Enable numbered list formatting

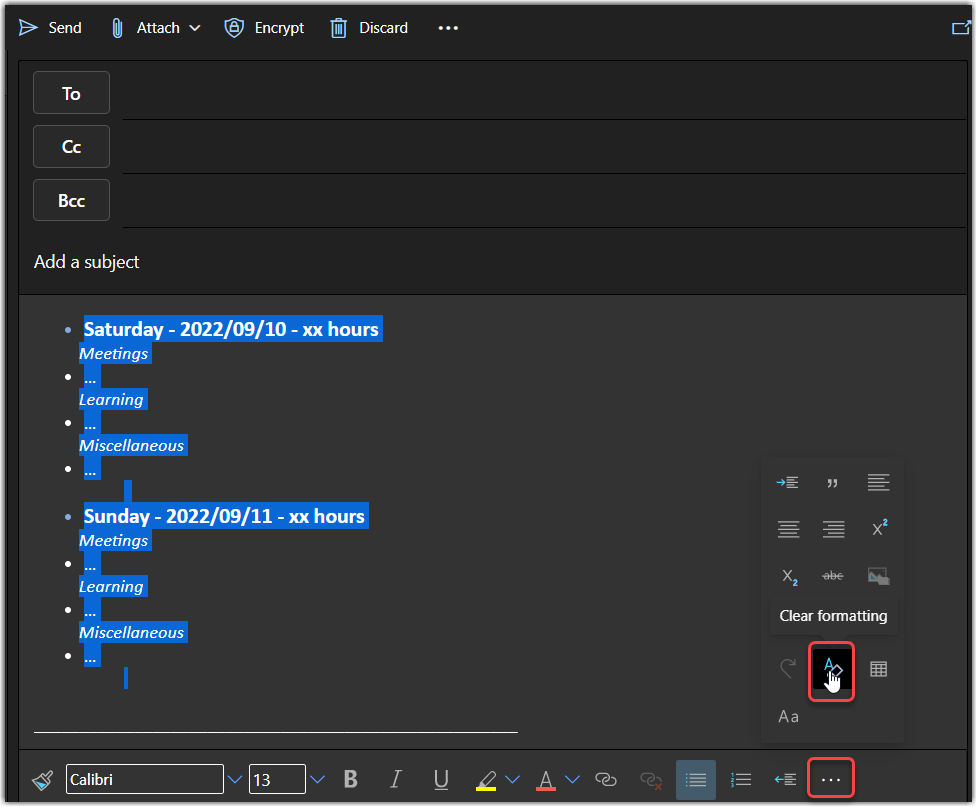tap(741, 779)
